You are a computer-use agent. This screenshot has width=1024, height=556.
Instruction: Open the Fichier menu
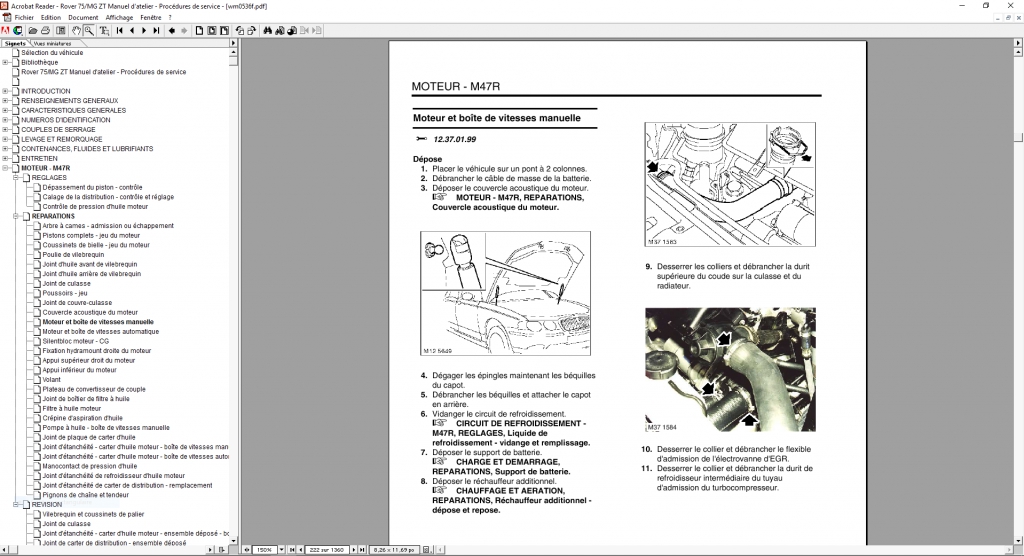(x=24, y=18)
